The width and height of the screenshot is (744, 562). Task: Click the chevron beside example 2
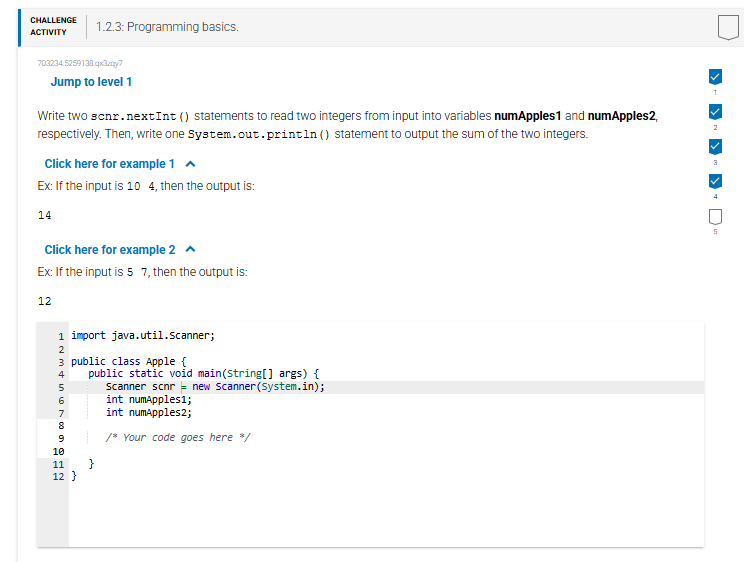click(x=190, y=249)
